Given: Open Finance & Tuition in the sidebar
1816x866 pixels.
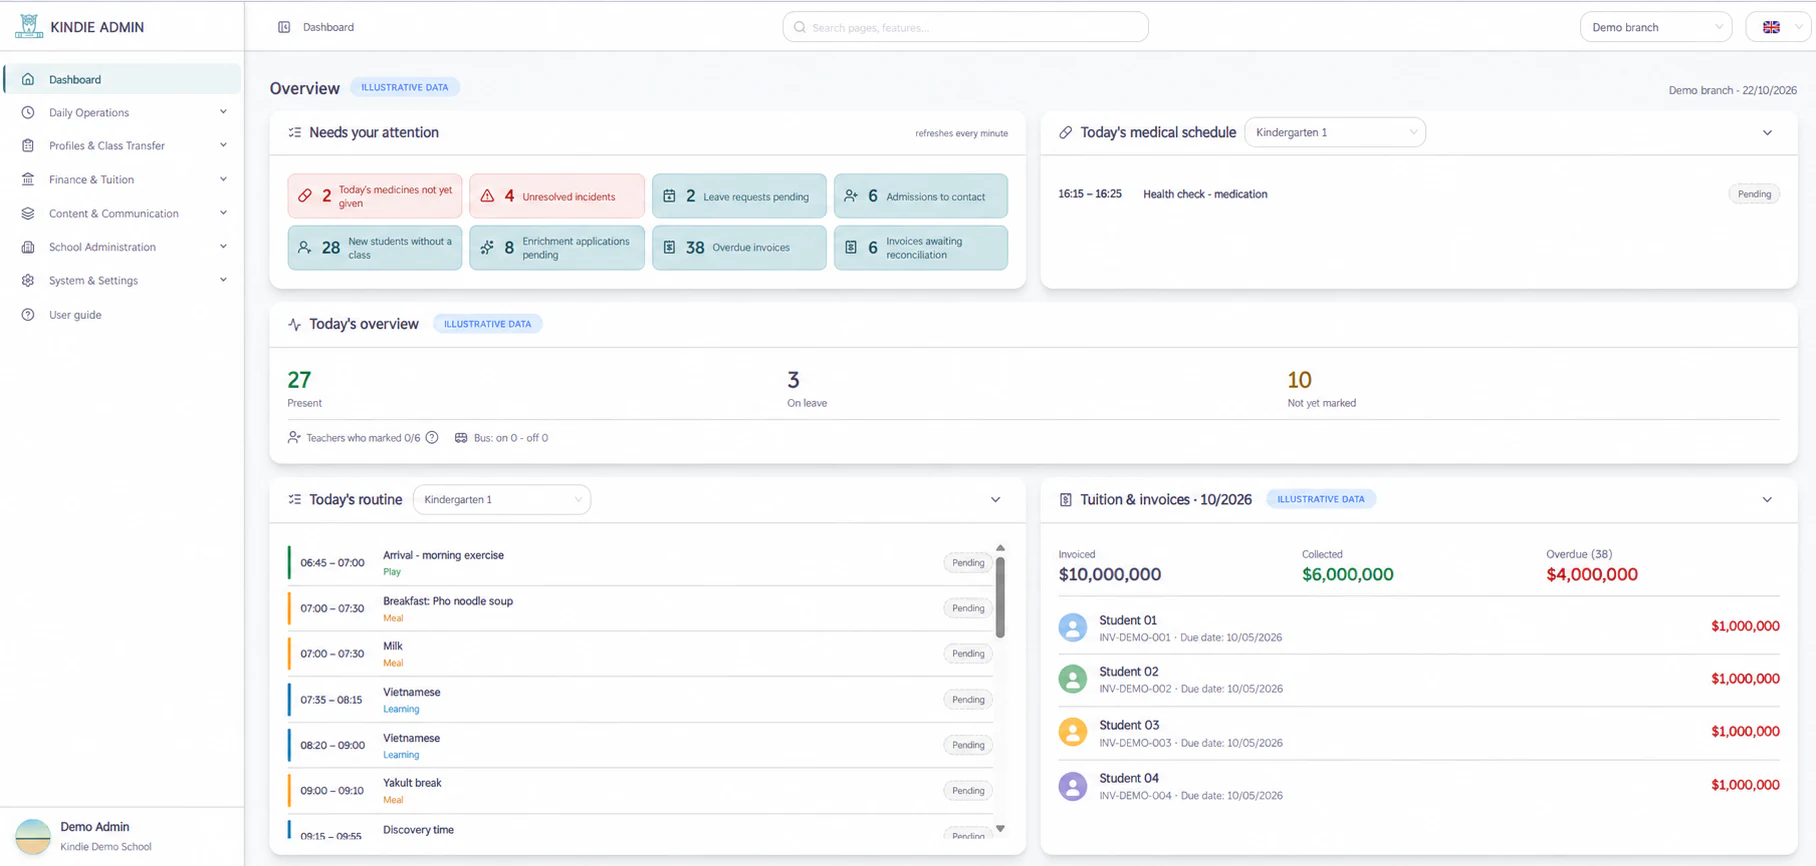Looking at the screenshot, I should [x=122, y=179].
